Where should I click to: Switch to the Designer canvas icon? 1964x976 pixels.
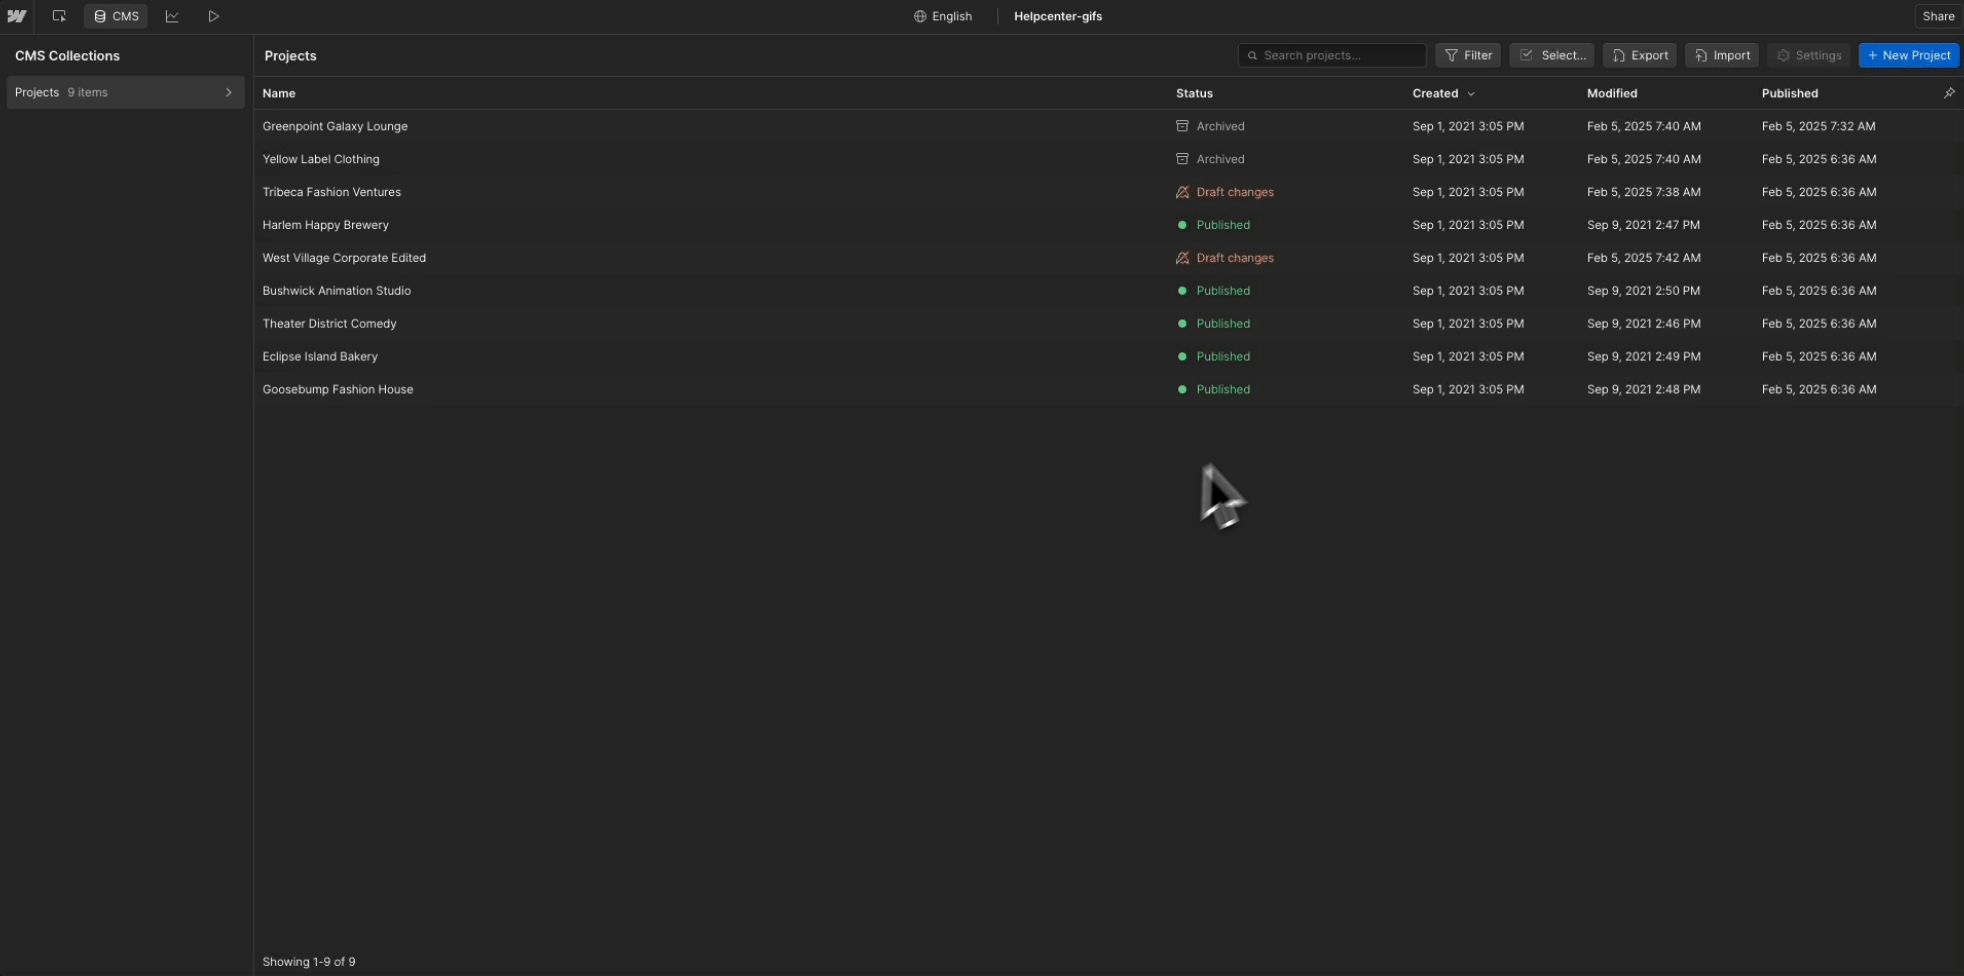(x=59, y=16)
